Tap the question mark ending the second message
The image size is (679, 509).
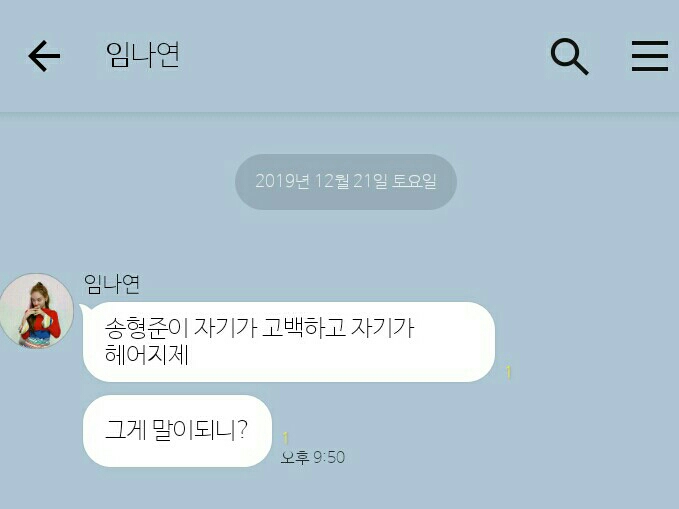coord(242,429)
